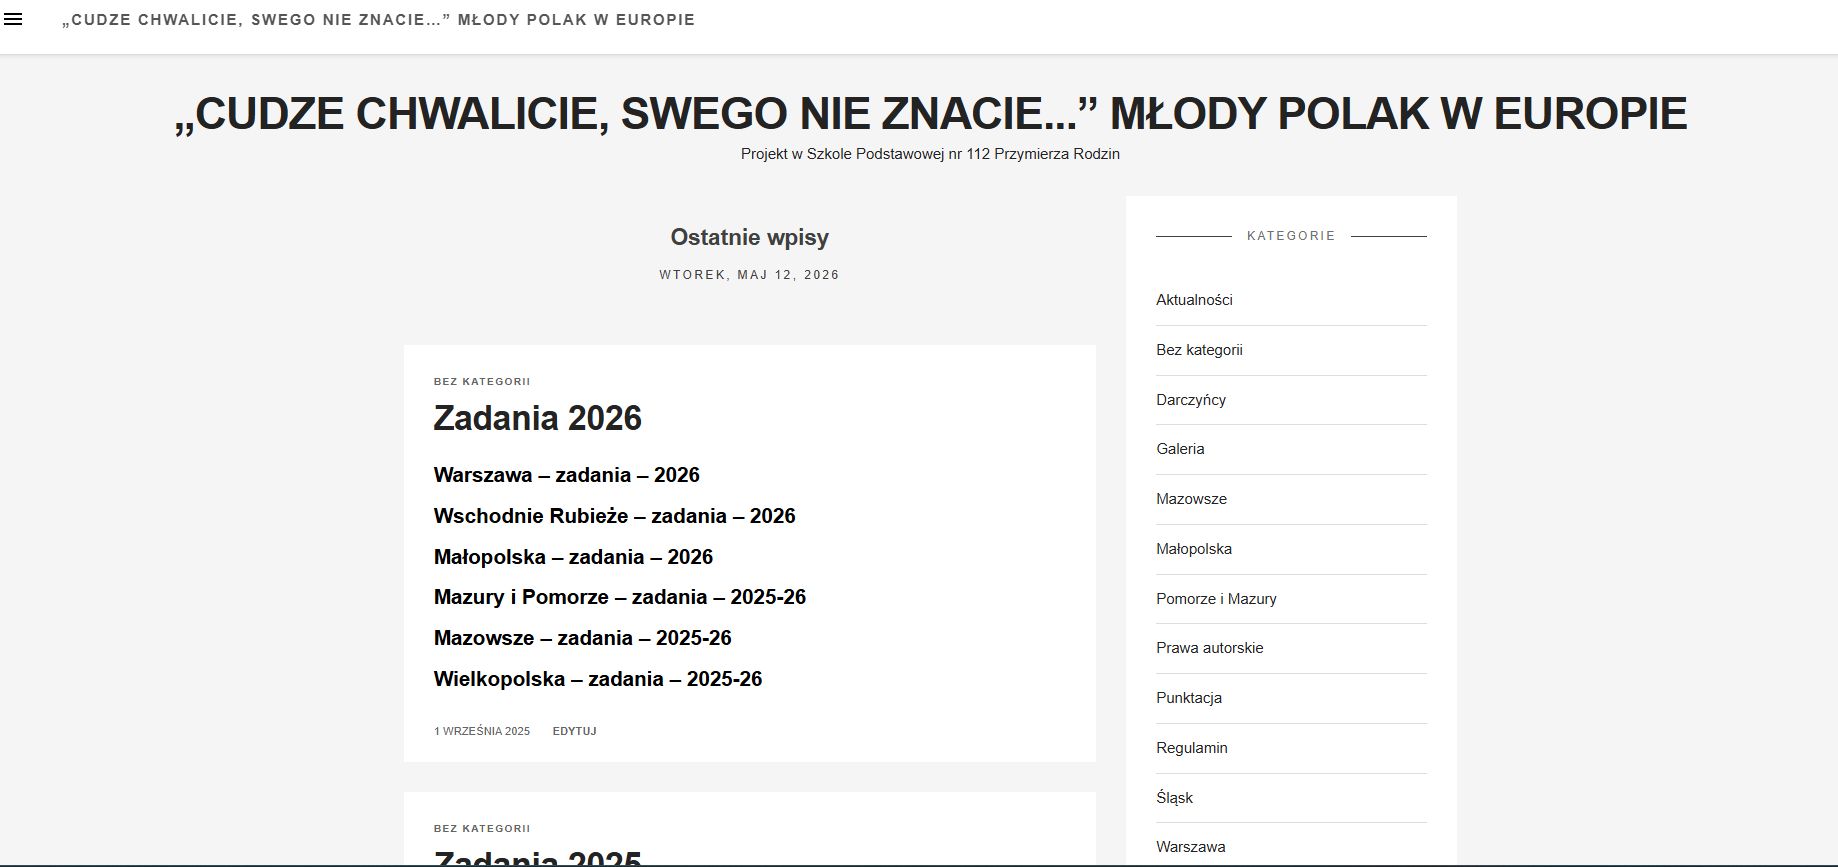Go to Pomorze i Mazury category
This screenshot has width=1838, height=867.
click(1216, 599)
